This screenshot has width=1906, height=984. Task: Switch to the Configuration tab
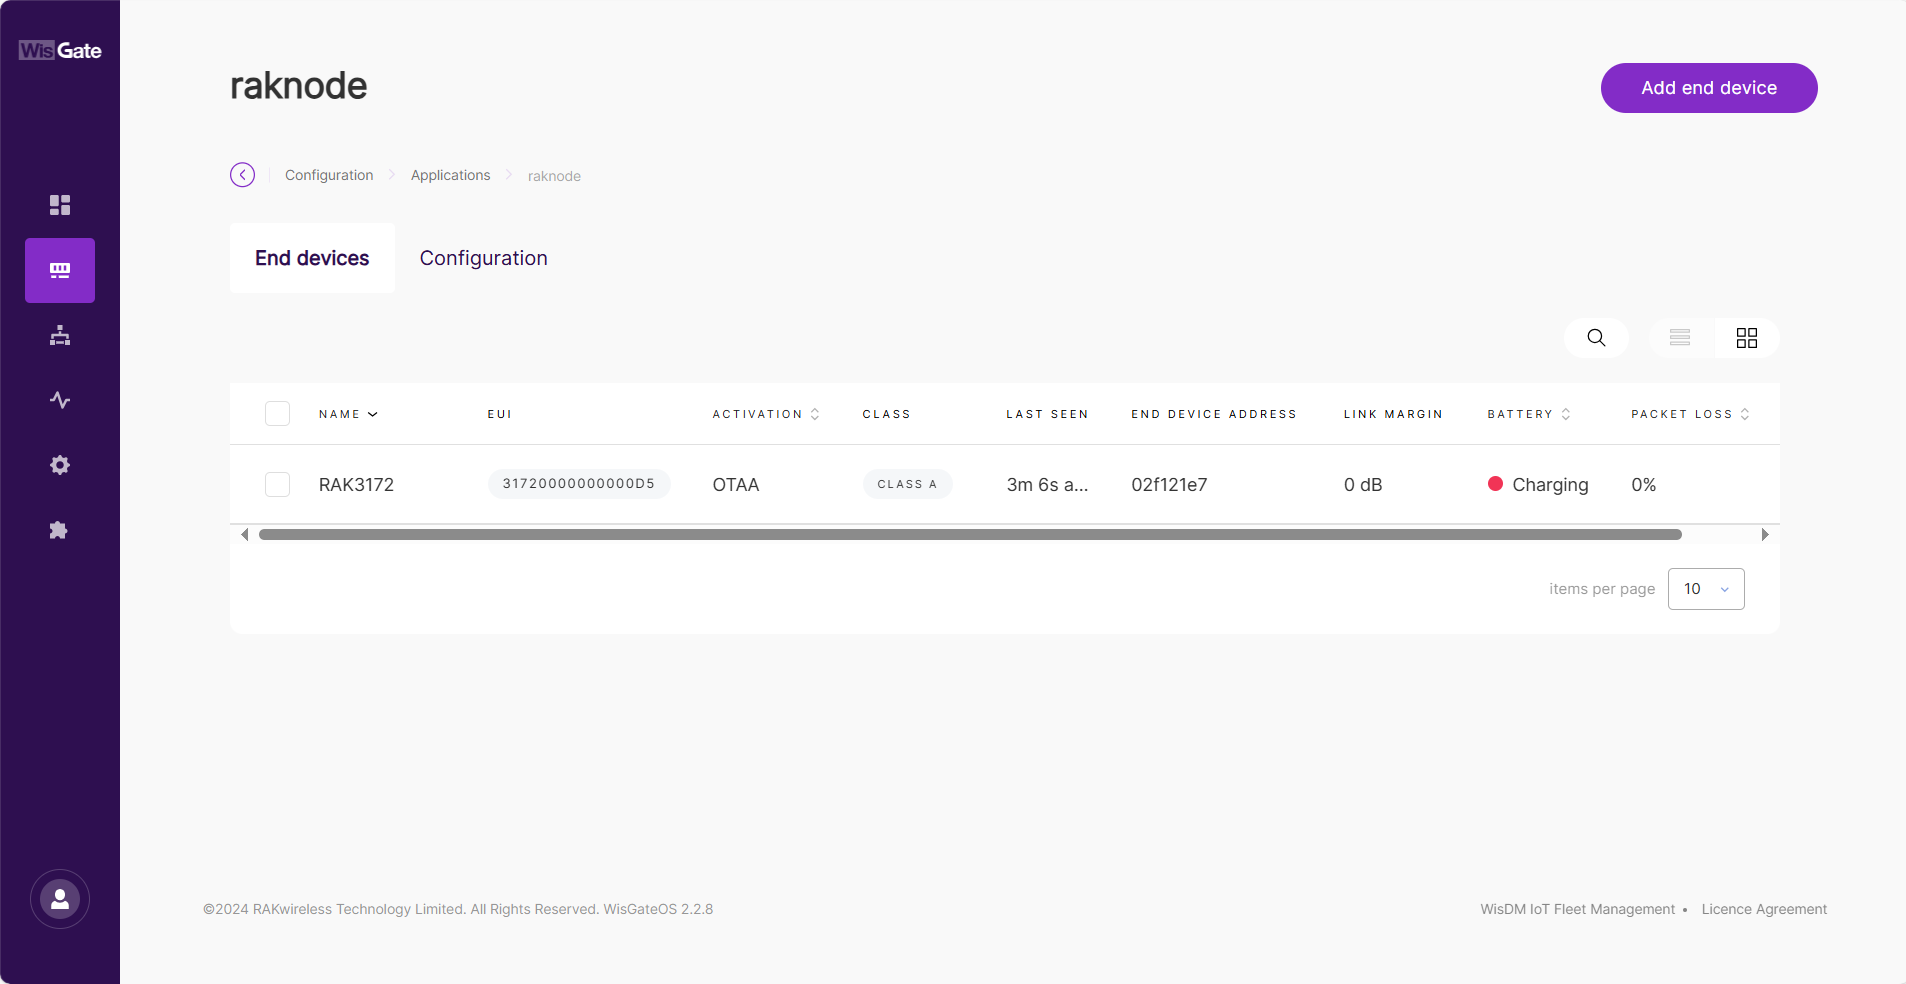(x=483, y=258)
